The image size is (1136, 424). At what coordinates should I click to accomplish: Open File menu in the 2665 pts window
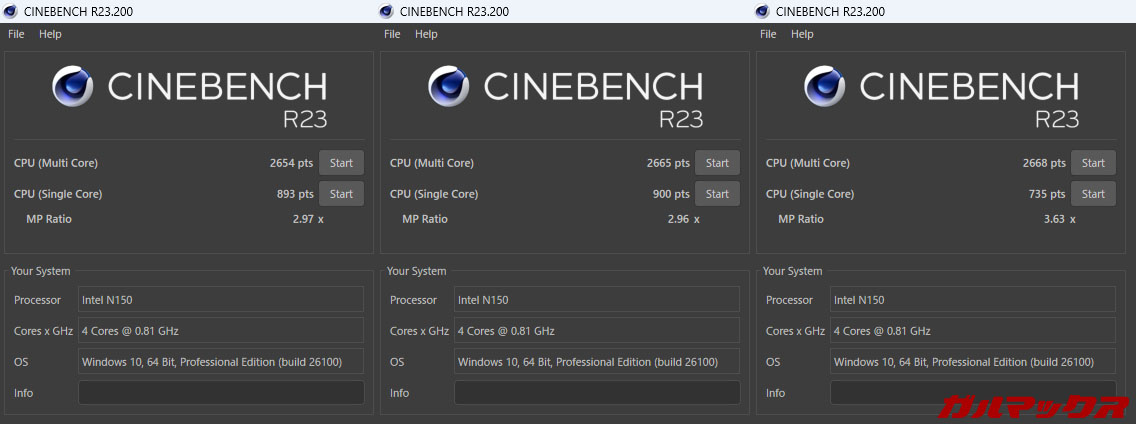point(392,34)
